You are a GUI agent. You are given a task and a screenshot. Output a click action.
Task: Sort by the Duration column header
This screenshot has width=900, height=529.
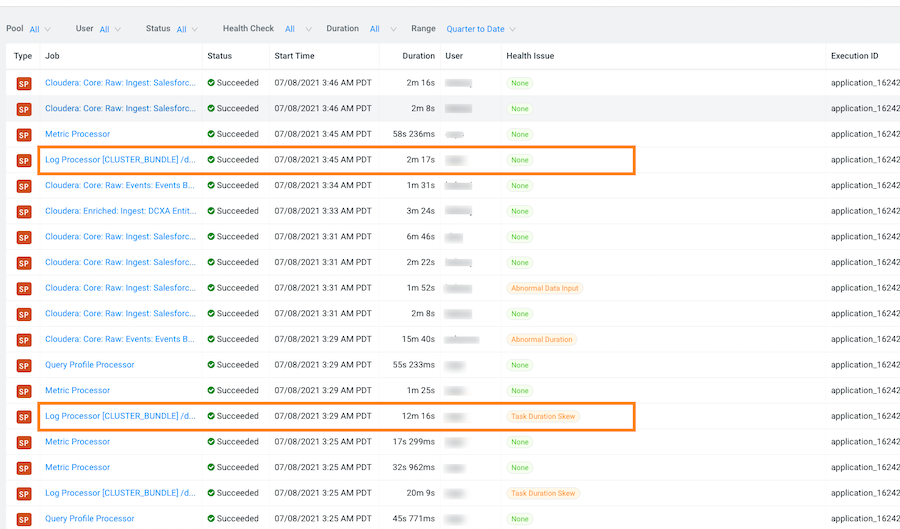[x=418, y=56]
